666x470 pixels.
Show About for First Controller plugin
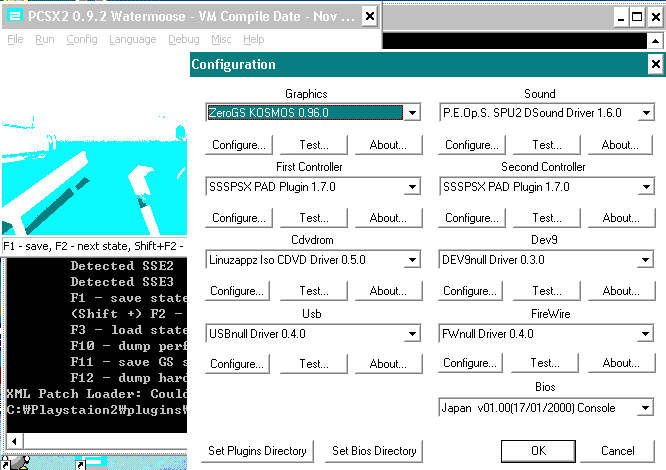(388, 218)
